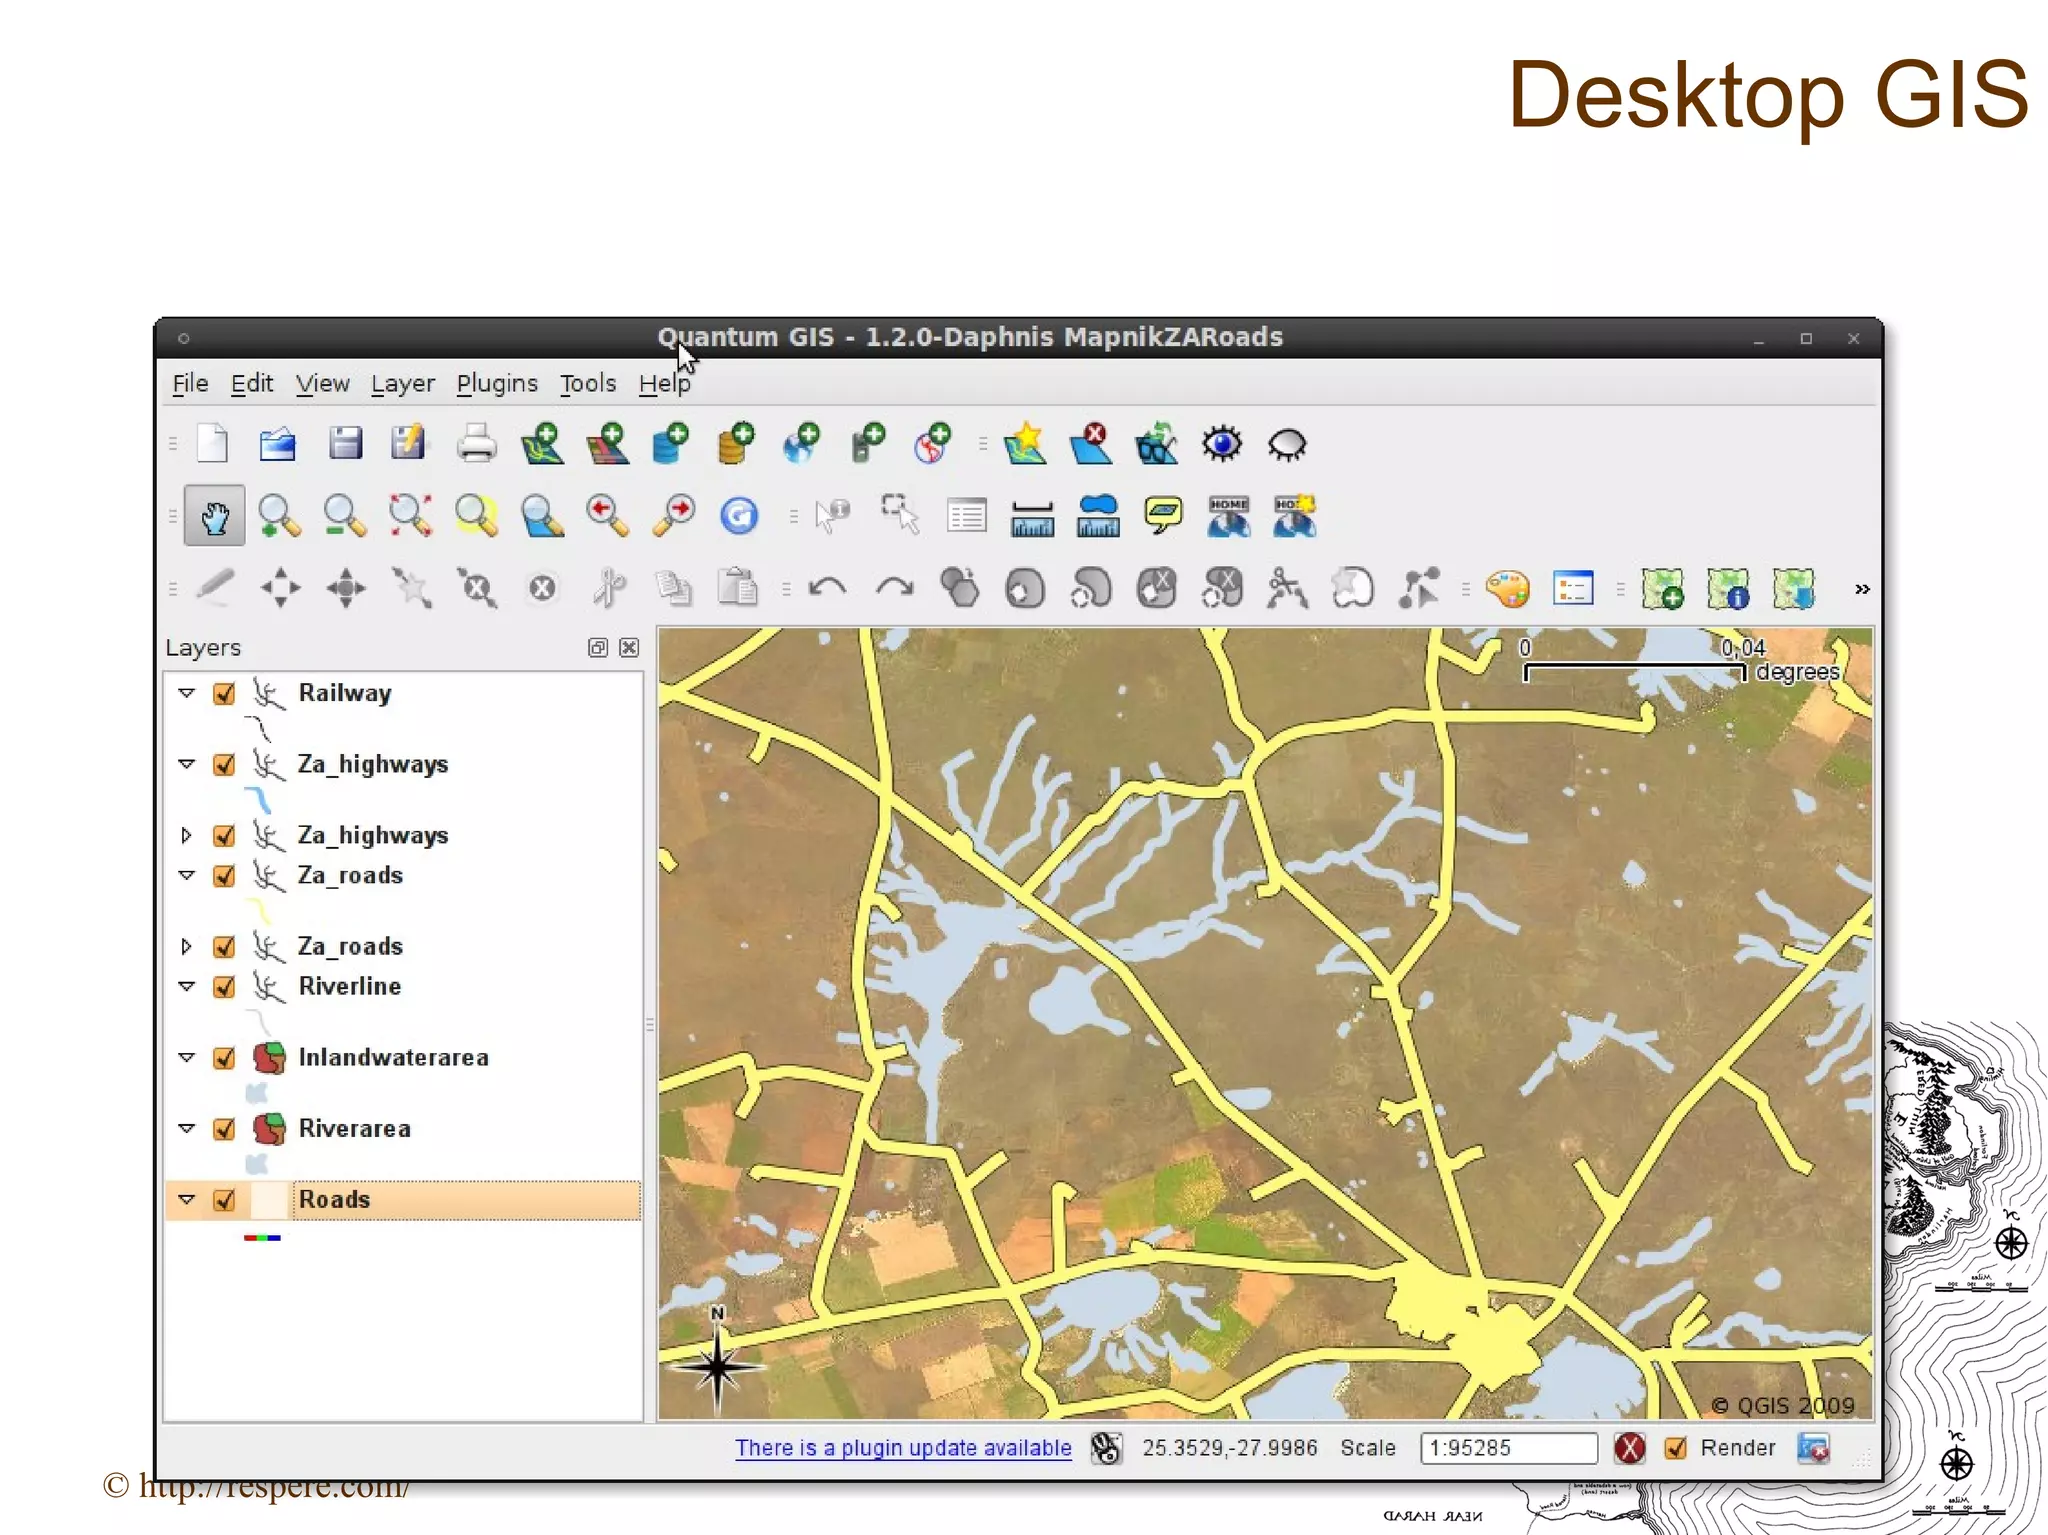Open the attribute table
Screen dimensions: 2048x1535
[x=966, y=516]
